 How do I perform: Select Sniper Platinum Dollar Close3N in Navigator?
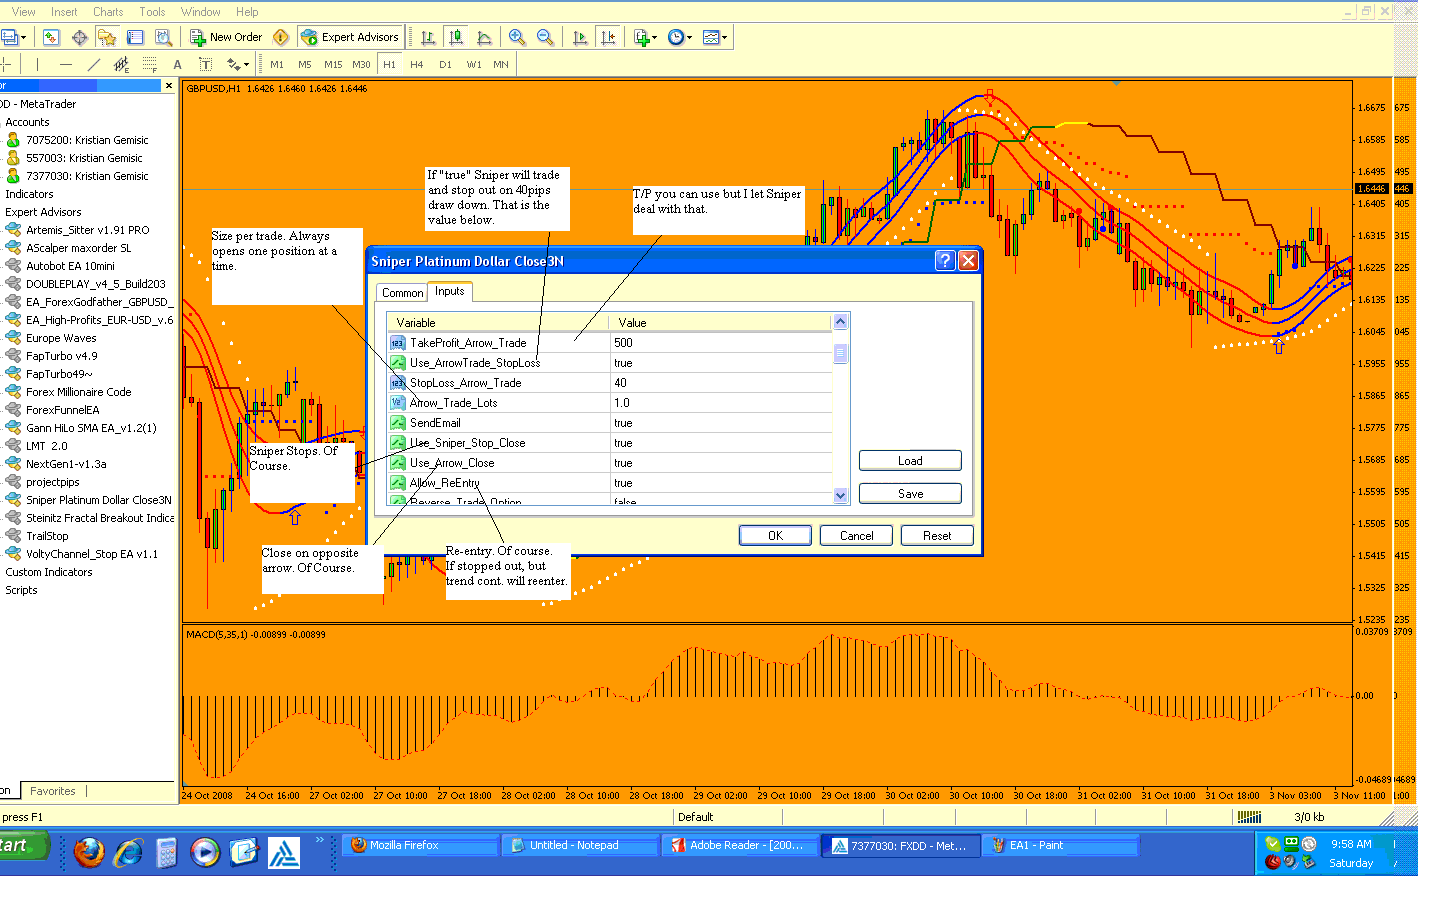coord(98,500)
